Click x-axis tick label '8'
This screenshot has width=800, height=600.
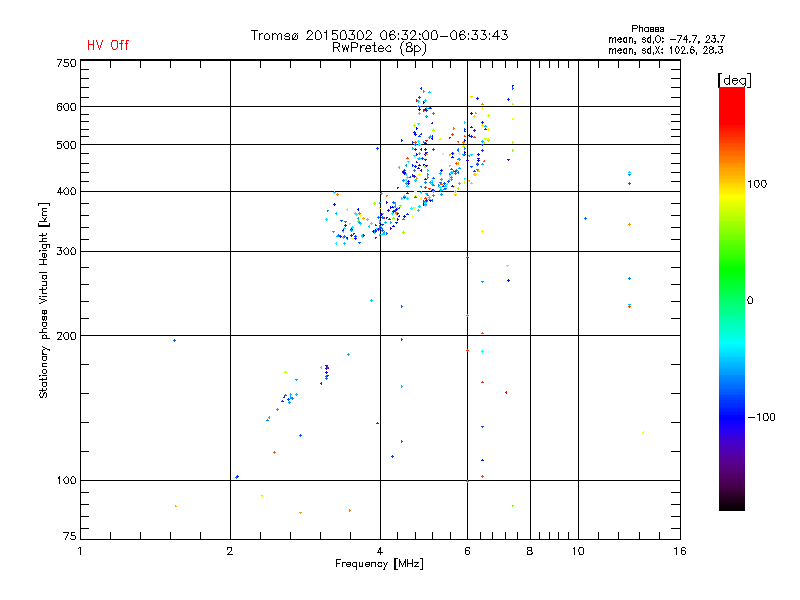pyautogui.click(x=530, y=551)
